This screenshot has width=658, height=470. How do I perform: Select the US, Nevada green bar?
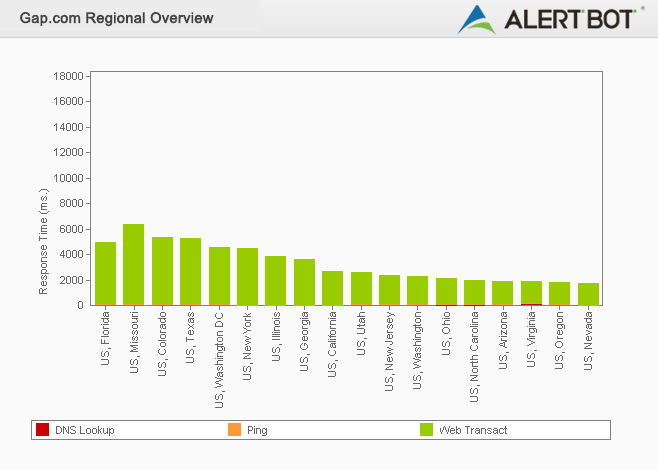coord(588,294)
